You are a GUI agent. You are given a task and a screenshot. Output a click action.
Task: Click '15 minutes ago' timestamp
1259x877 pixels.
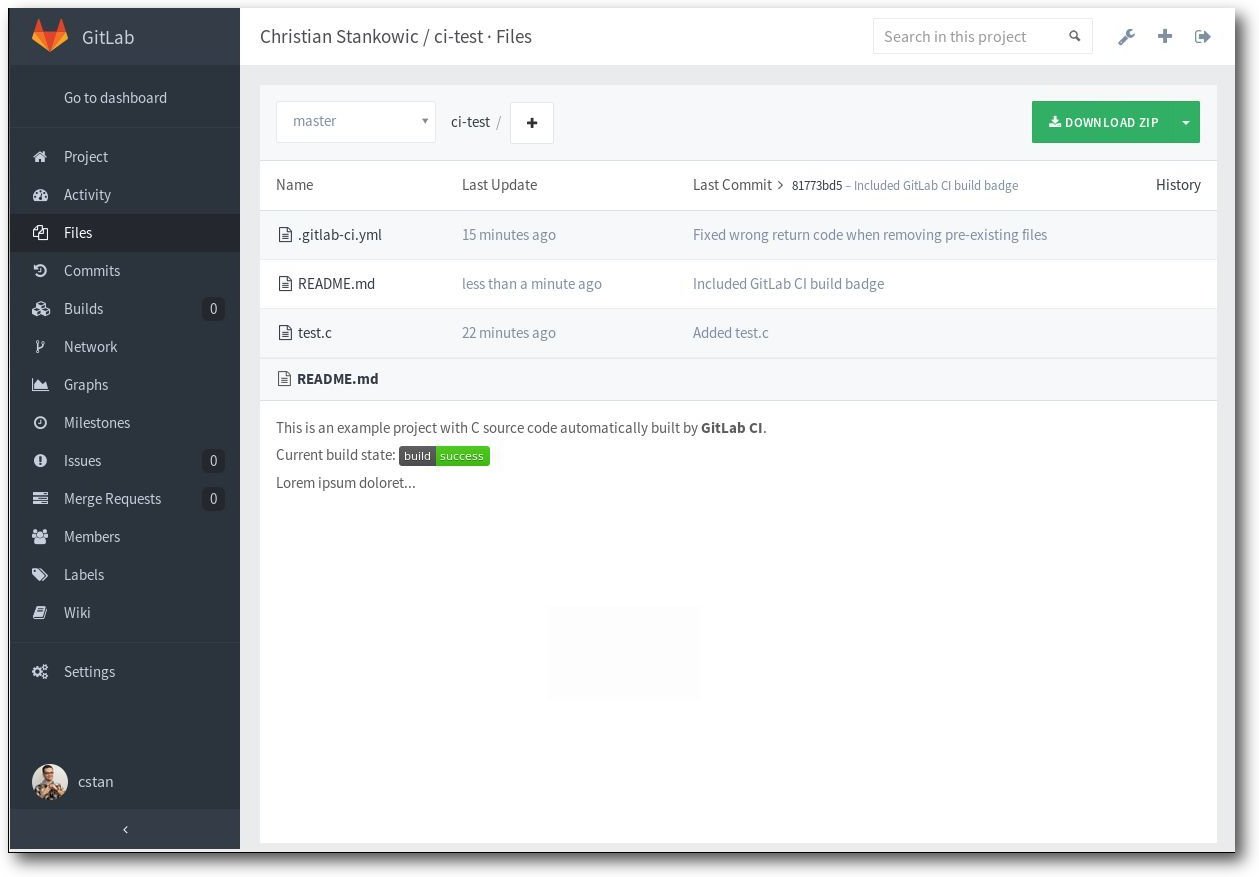tap(509, 235)
